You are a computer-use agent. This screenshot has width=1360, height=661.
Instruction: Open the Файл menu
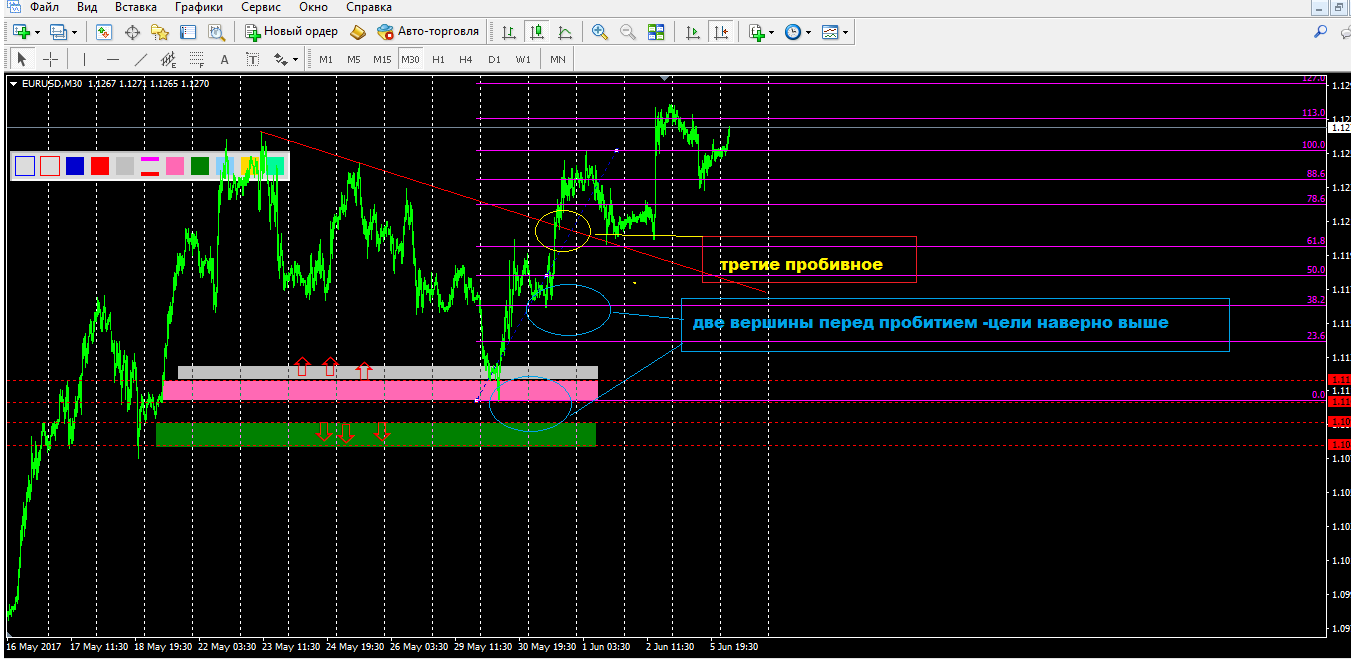(44, 7)
